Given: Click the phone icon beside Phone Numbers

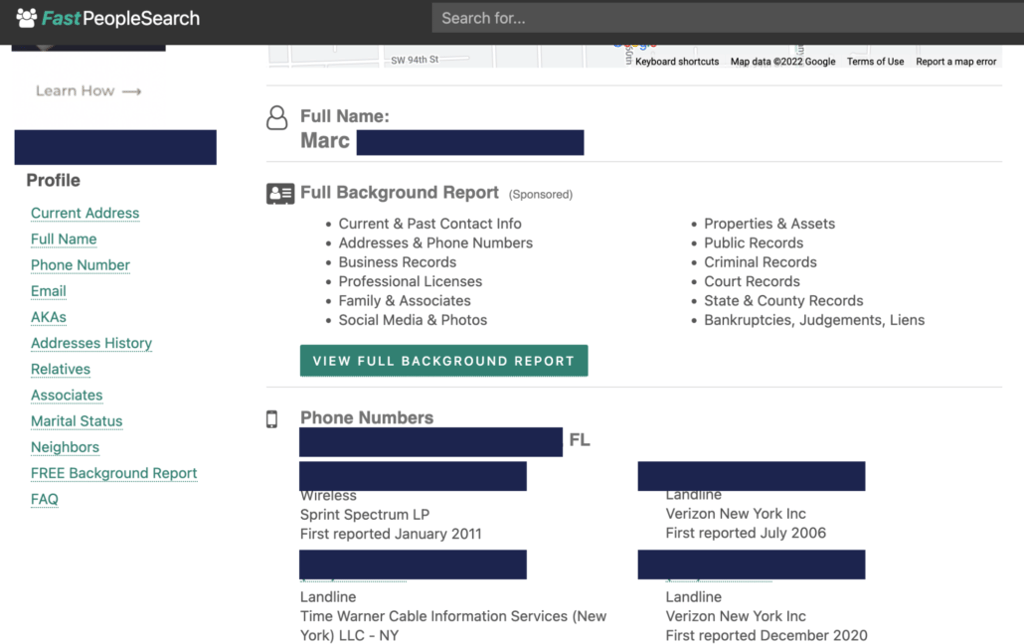Looking at the screenshot, I should point(272,419).
